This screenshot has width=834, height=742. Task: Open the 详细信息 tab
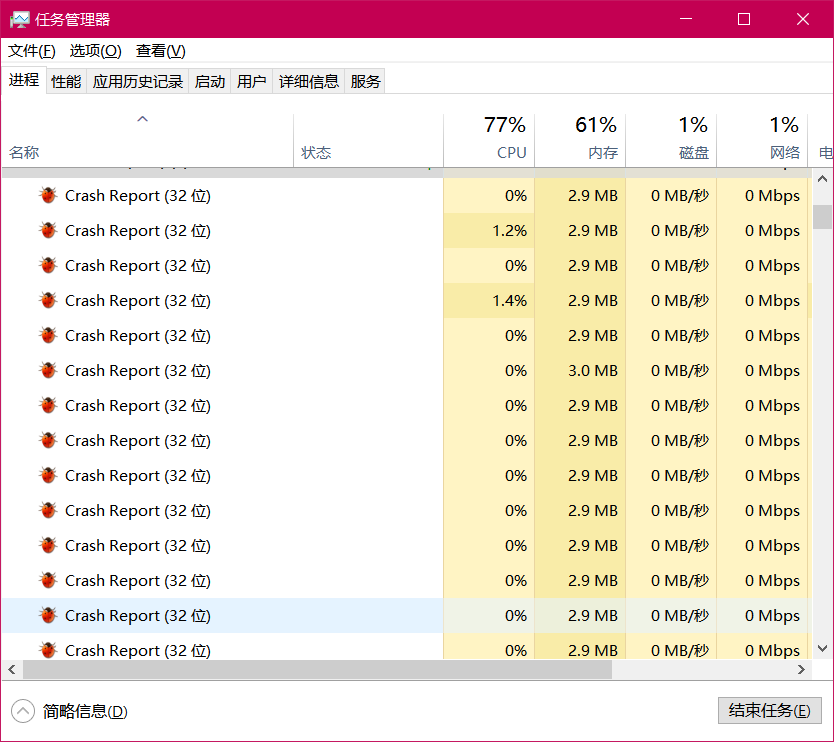[x=309, y=81]
